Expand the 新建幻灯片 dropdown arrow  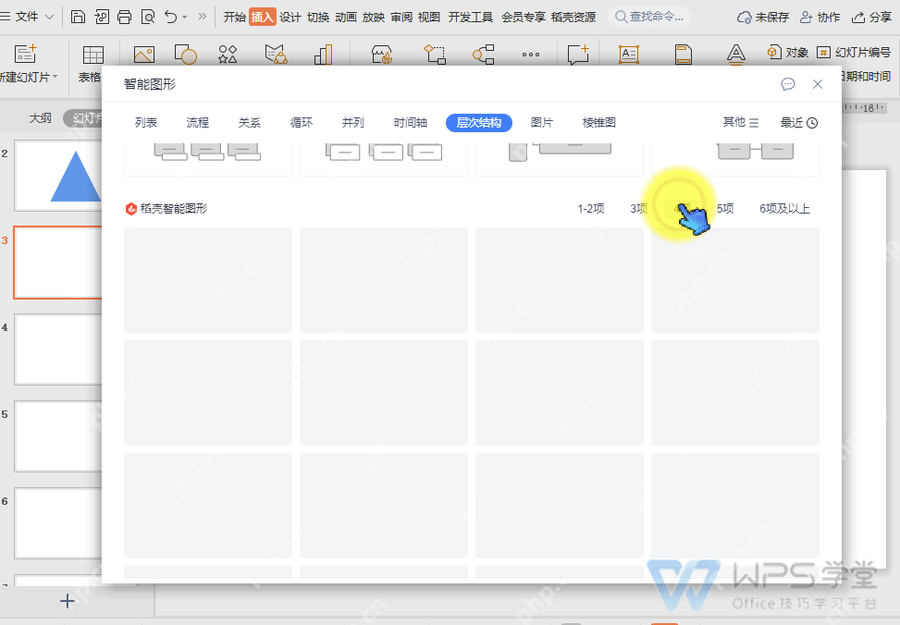(55, 76)
